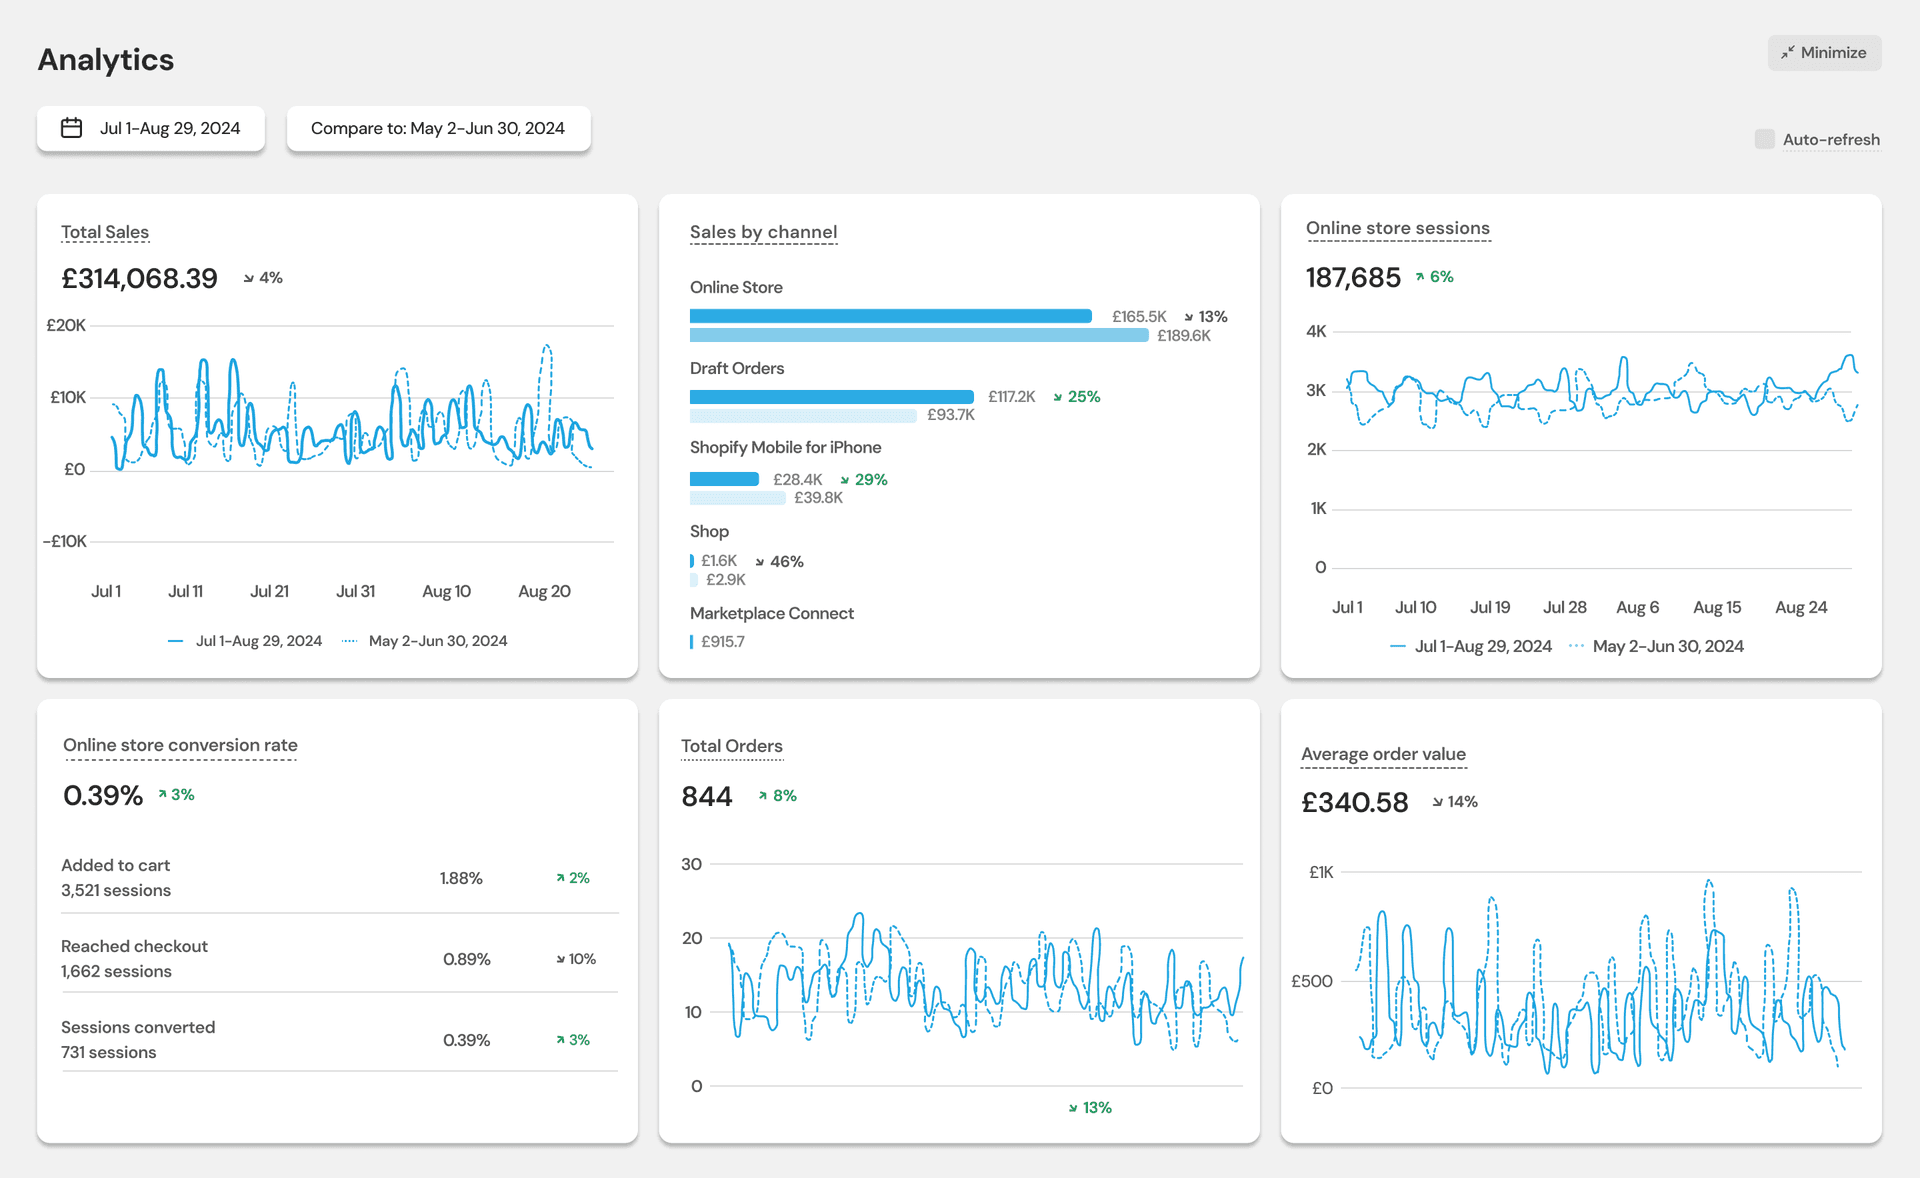
Task: Click the £340.58 average order value
Action: tap(1355, 802)
